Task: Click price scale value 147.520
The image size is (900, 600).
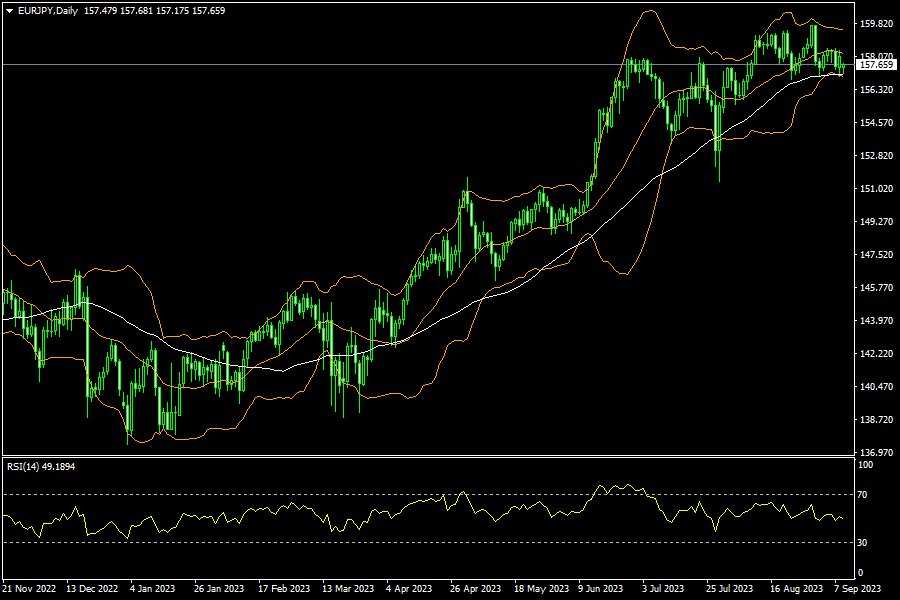Action: point(876,254)
